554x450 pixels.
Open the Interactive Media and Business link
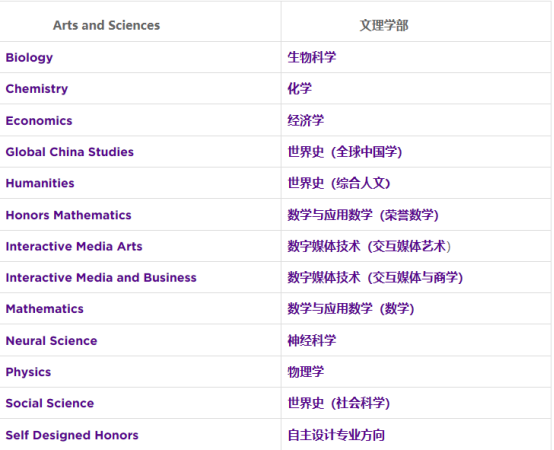101,278
